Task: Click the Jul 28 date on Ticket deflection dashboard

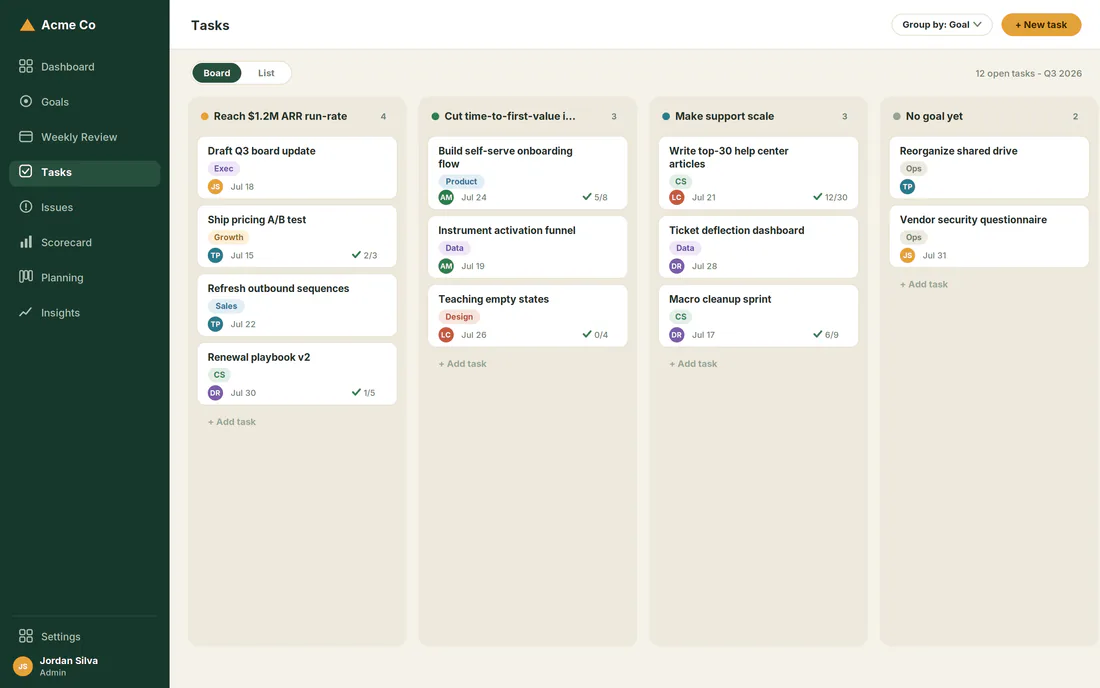Action: (x=704, y=266)
